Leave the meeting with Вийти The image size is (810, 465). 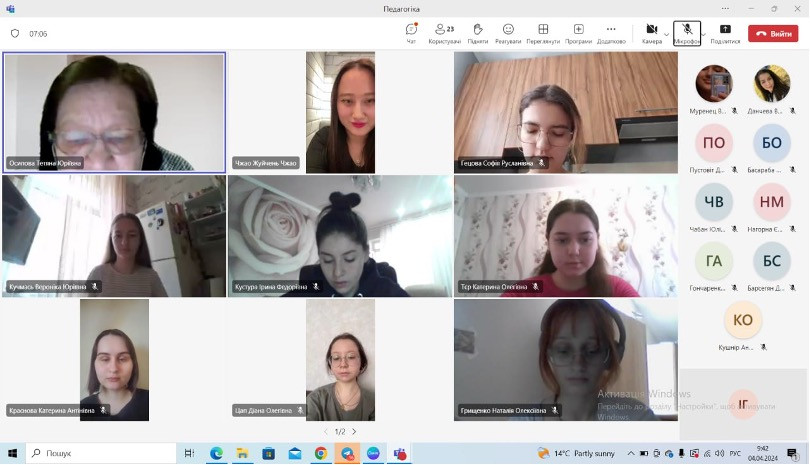773,34
